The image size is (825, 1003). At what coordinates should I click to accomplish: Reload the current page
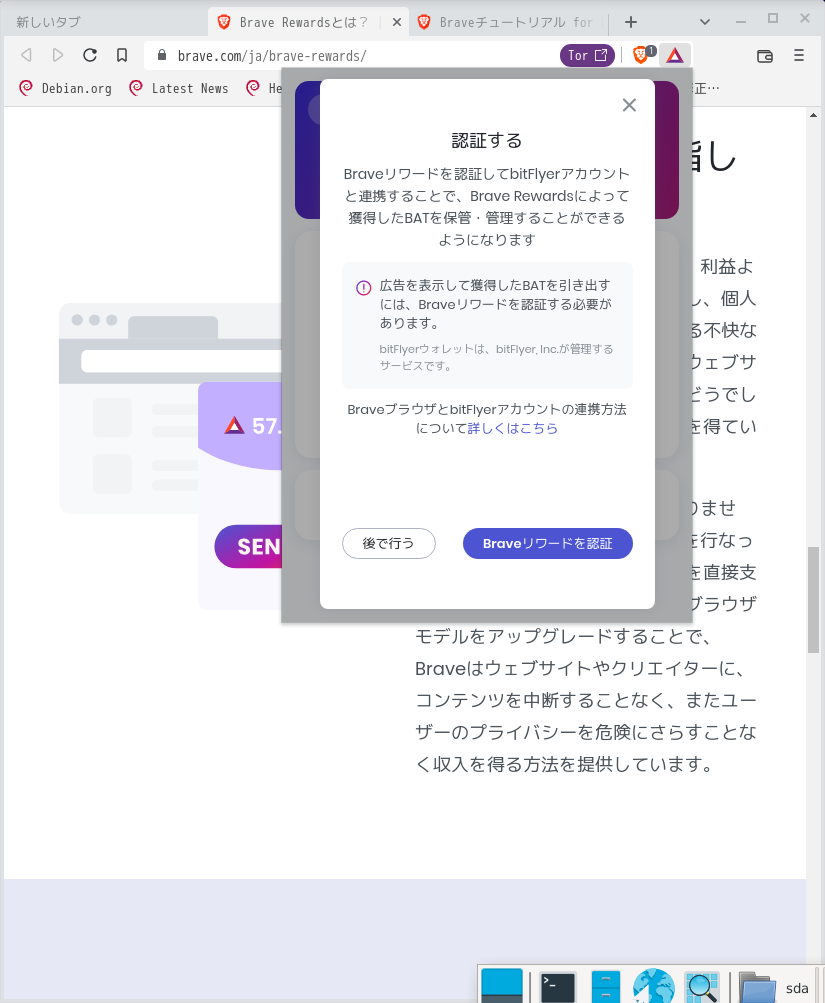90,55
